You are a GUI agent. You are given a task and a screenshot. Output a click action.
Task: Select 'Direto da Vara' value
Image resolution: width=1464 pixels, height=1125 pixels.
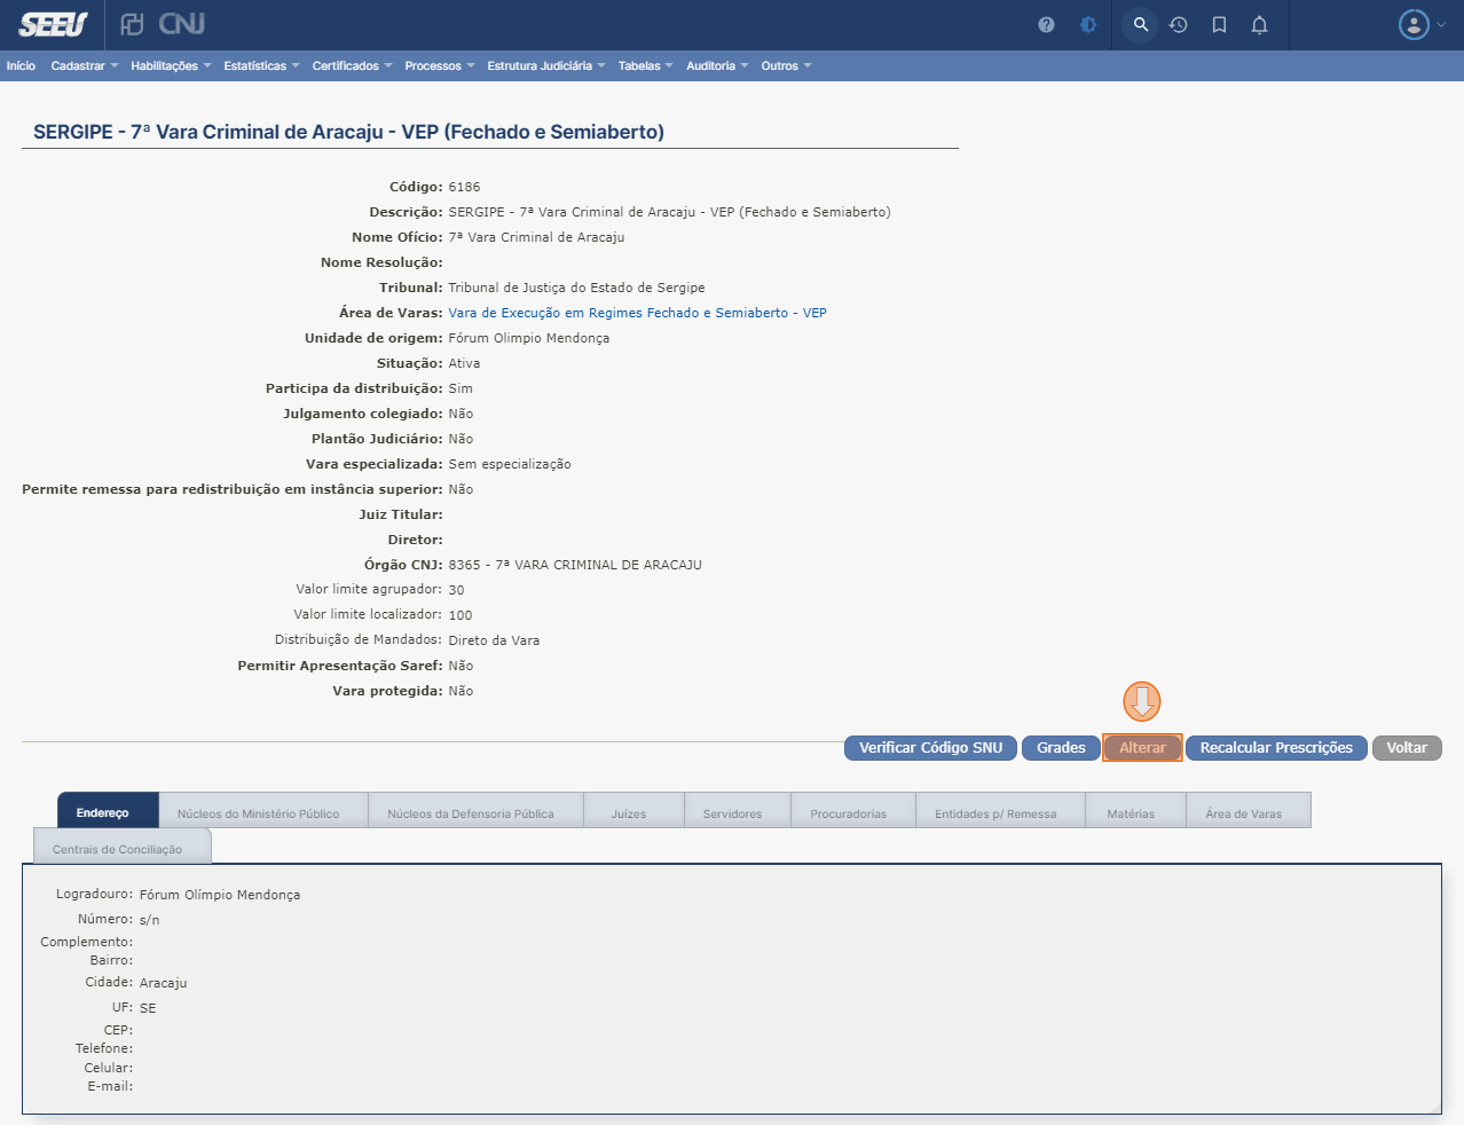494,641
